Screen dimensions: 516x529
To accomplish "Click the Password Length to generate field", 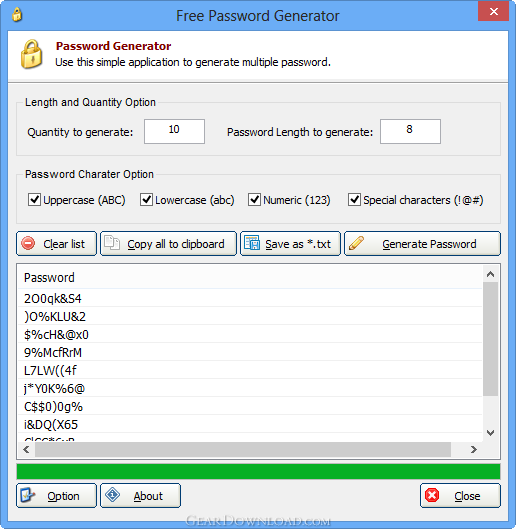I will pyautogui.click(x=410, y=131).
